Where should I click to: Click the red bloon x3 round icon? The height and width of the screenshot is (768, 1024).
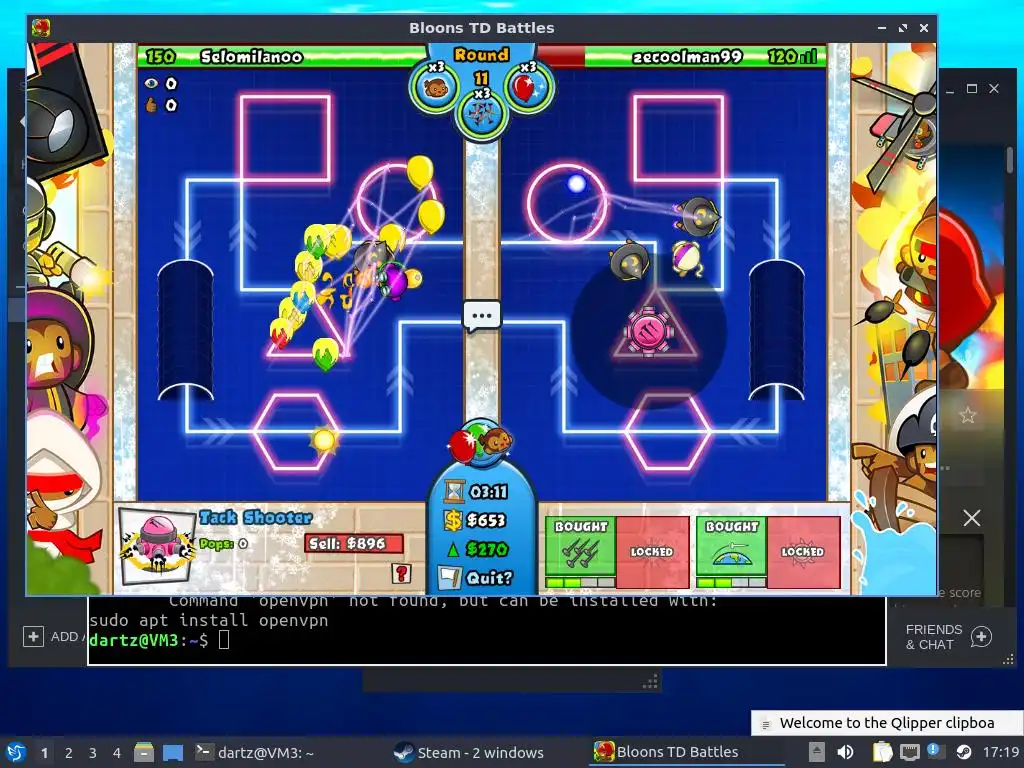pos(527,88)
